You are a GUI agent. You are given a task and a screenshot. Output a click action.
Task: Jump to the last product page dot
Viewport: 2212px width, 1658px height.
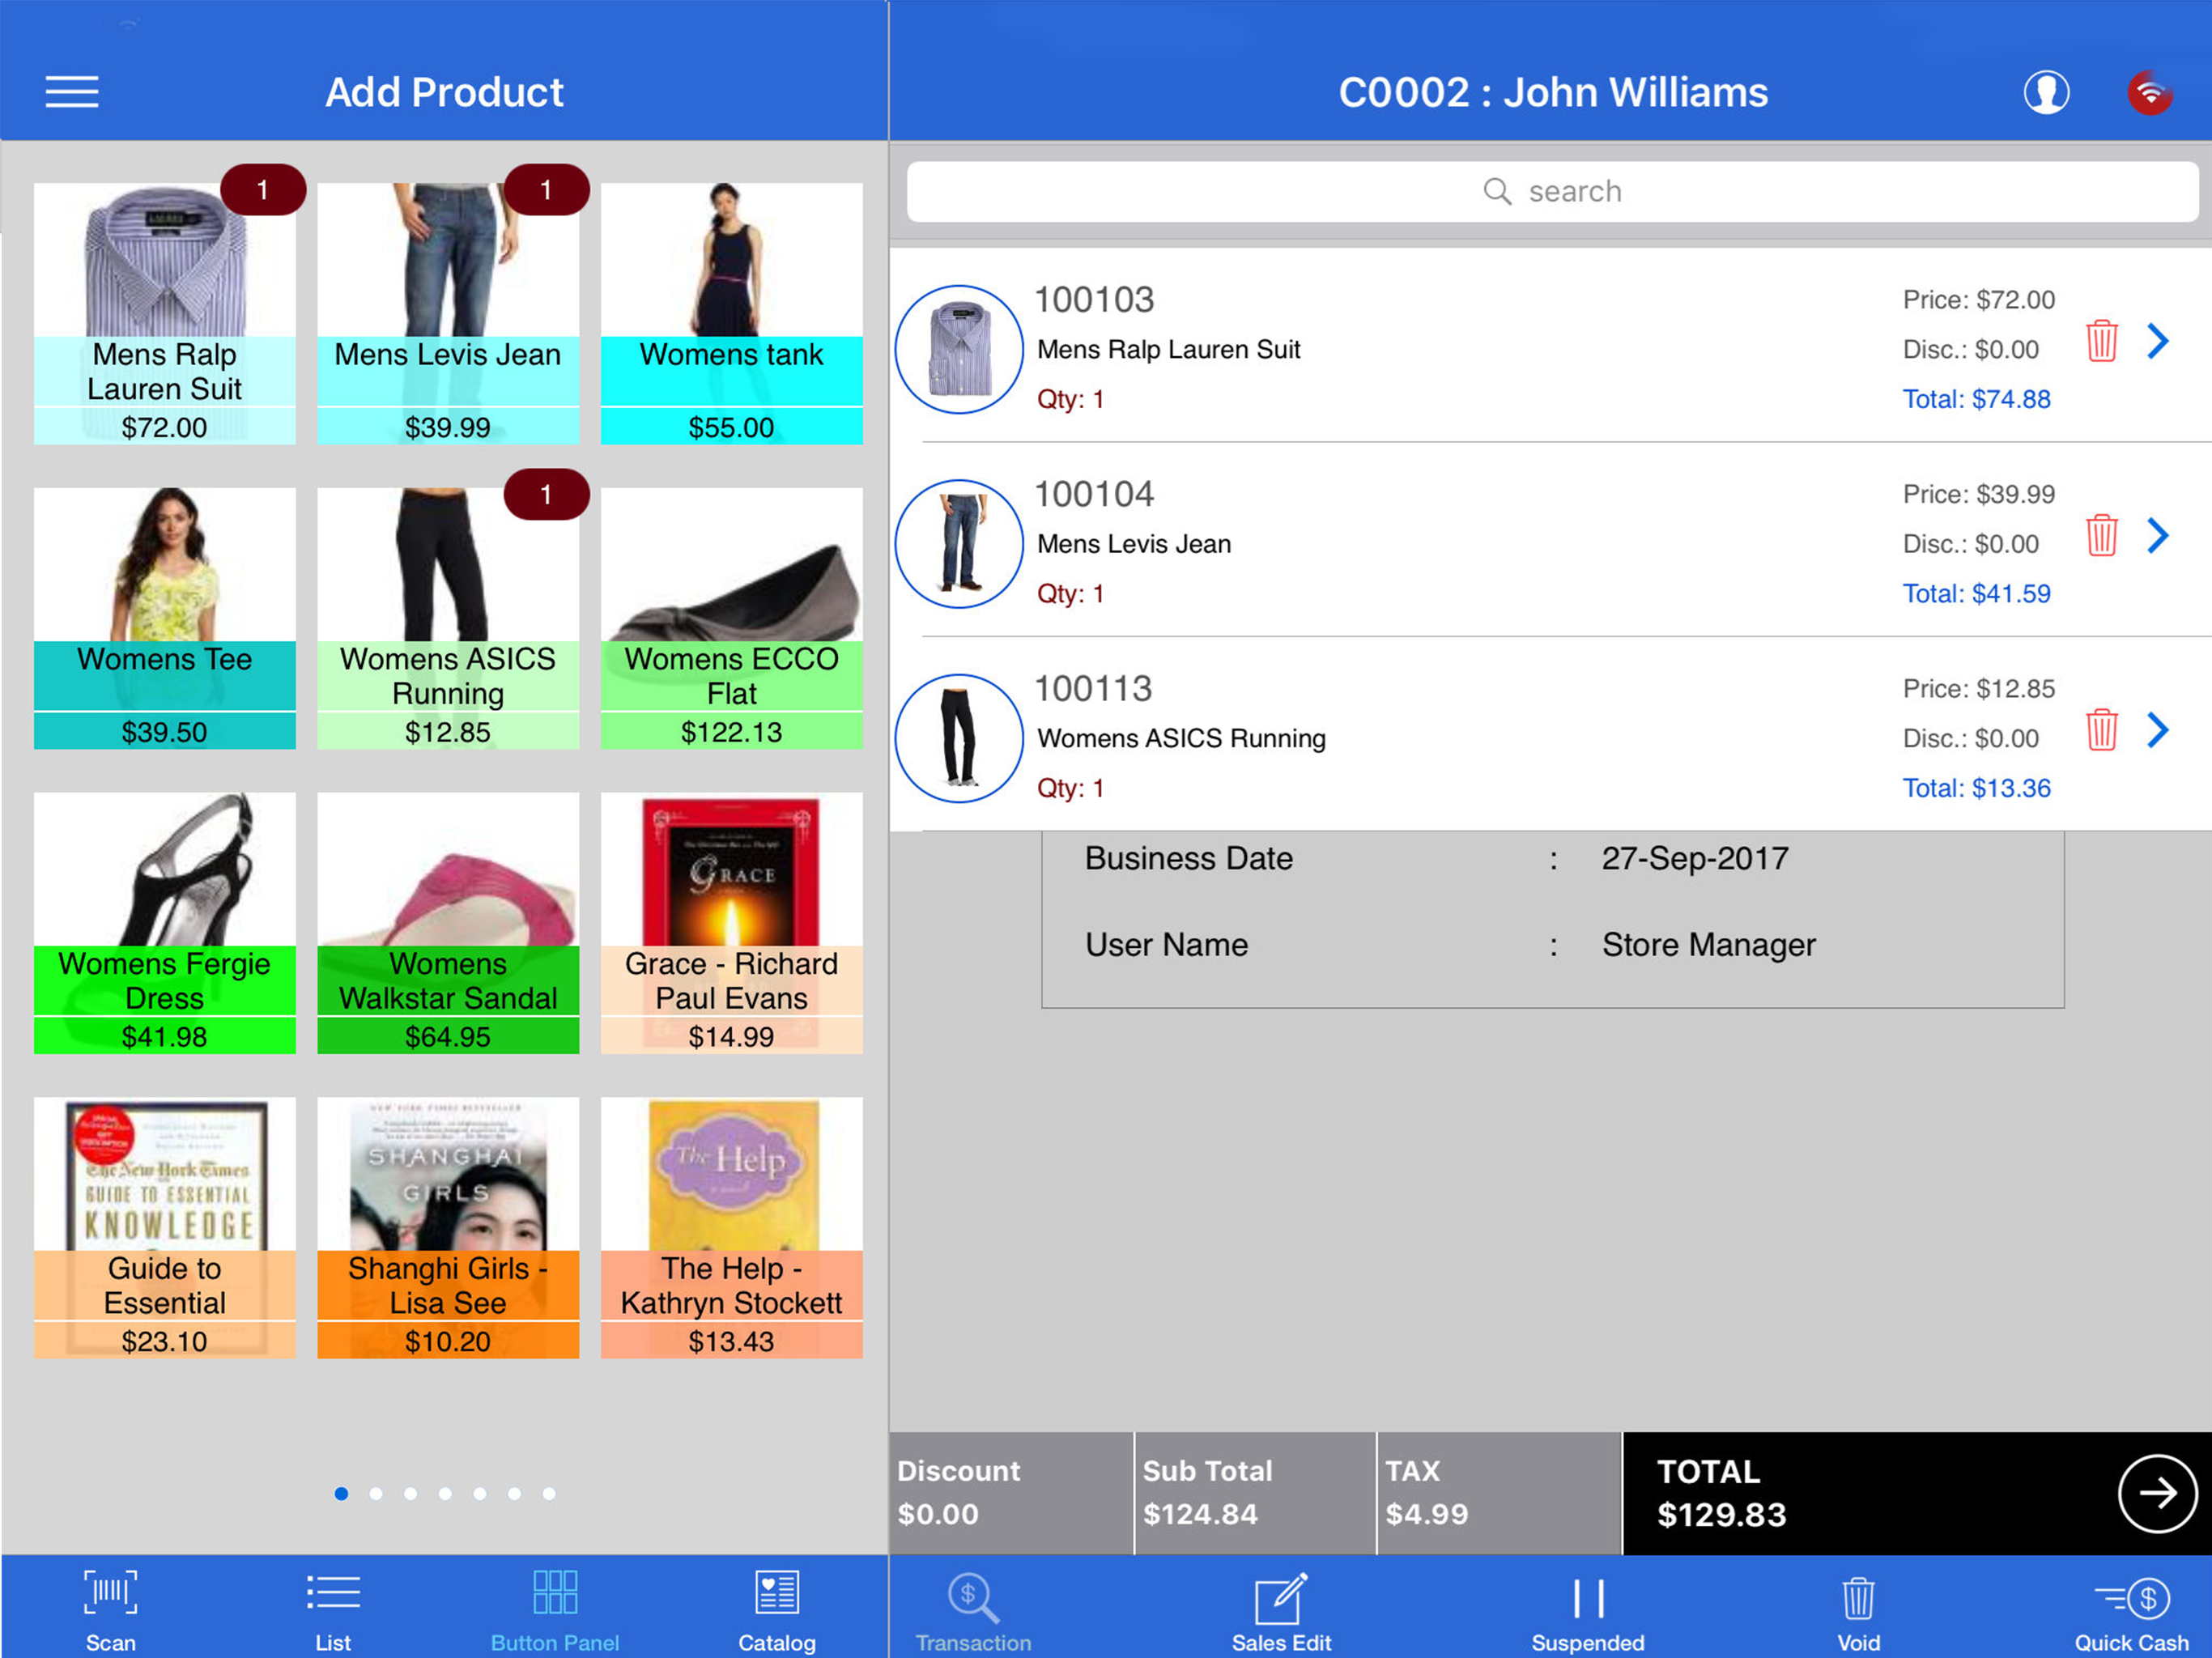(549, 1493)
